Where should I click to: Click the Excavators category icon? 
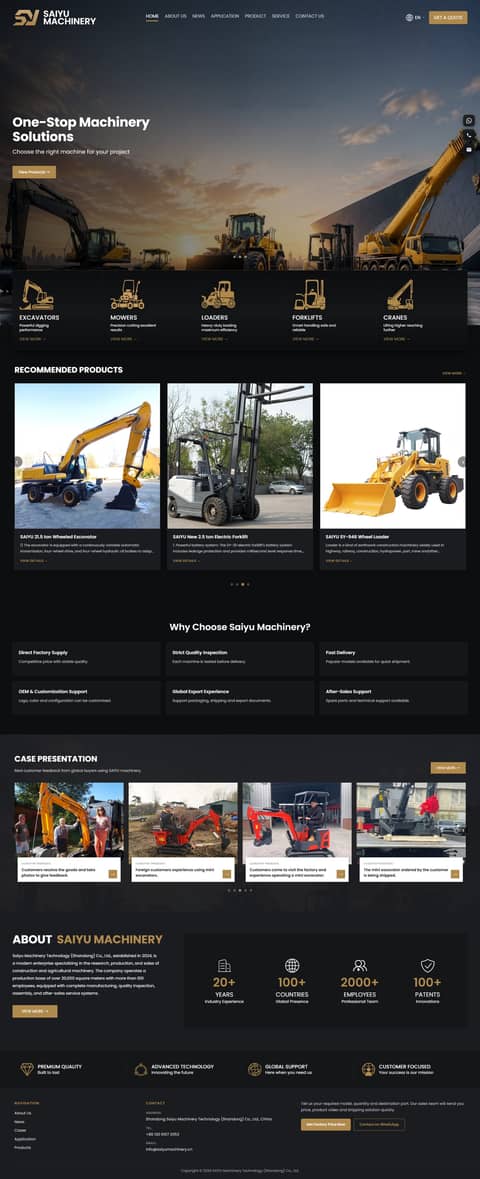(x=37, y=295)
